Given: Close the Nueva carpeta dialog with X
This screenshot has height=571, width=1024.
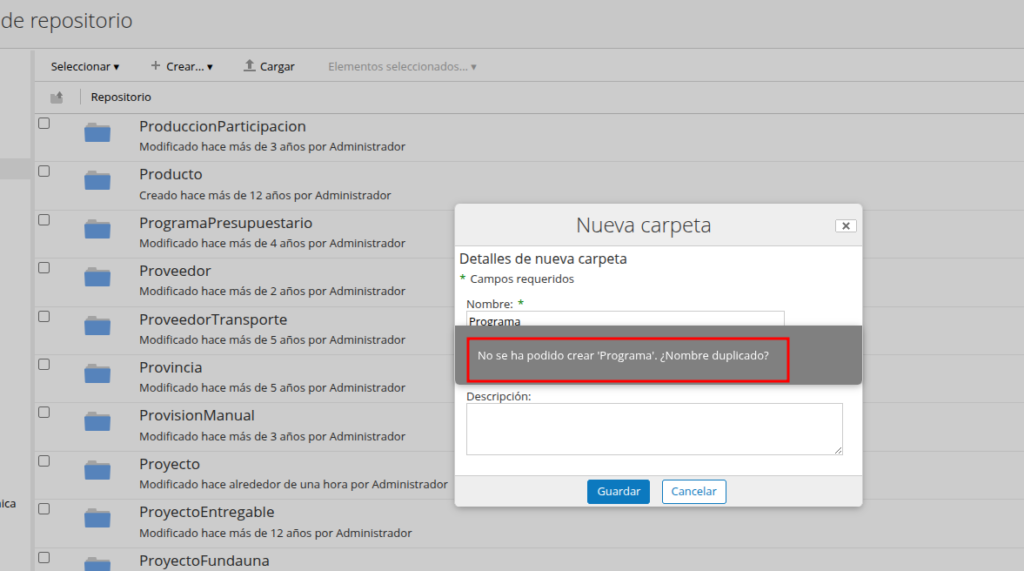Looking at the screenshot, I should 845,226.
